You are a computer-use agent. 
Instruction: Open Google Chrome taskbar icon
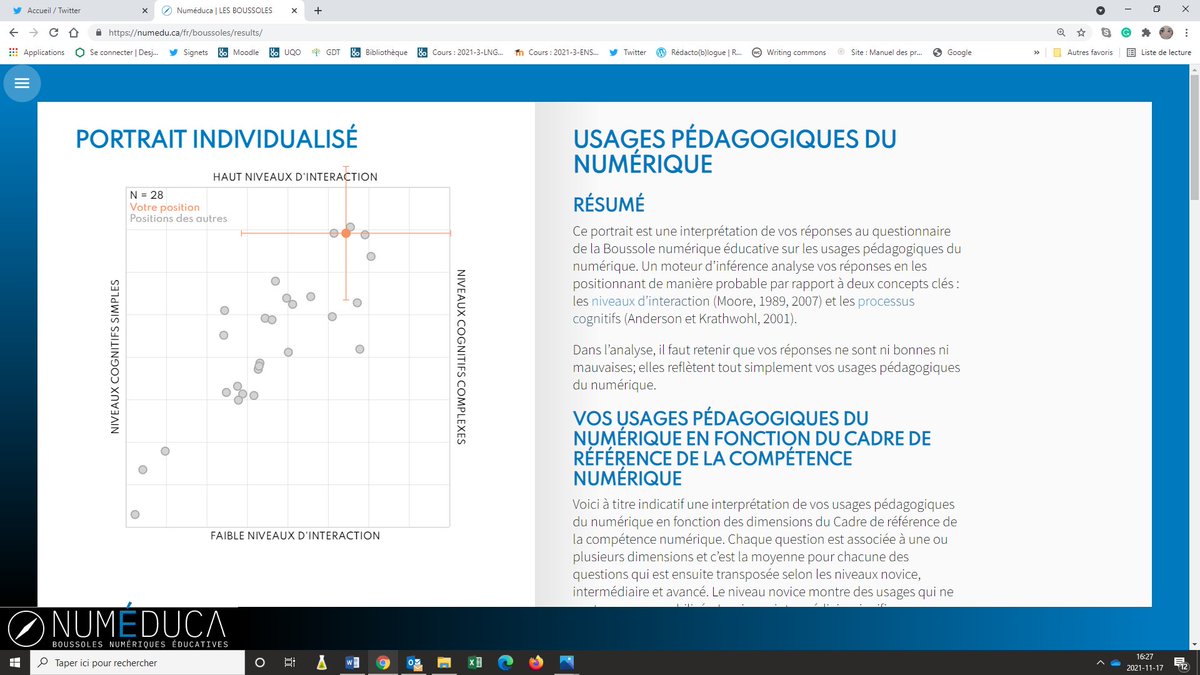click(383, 662)
